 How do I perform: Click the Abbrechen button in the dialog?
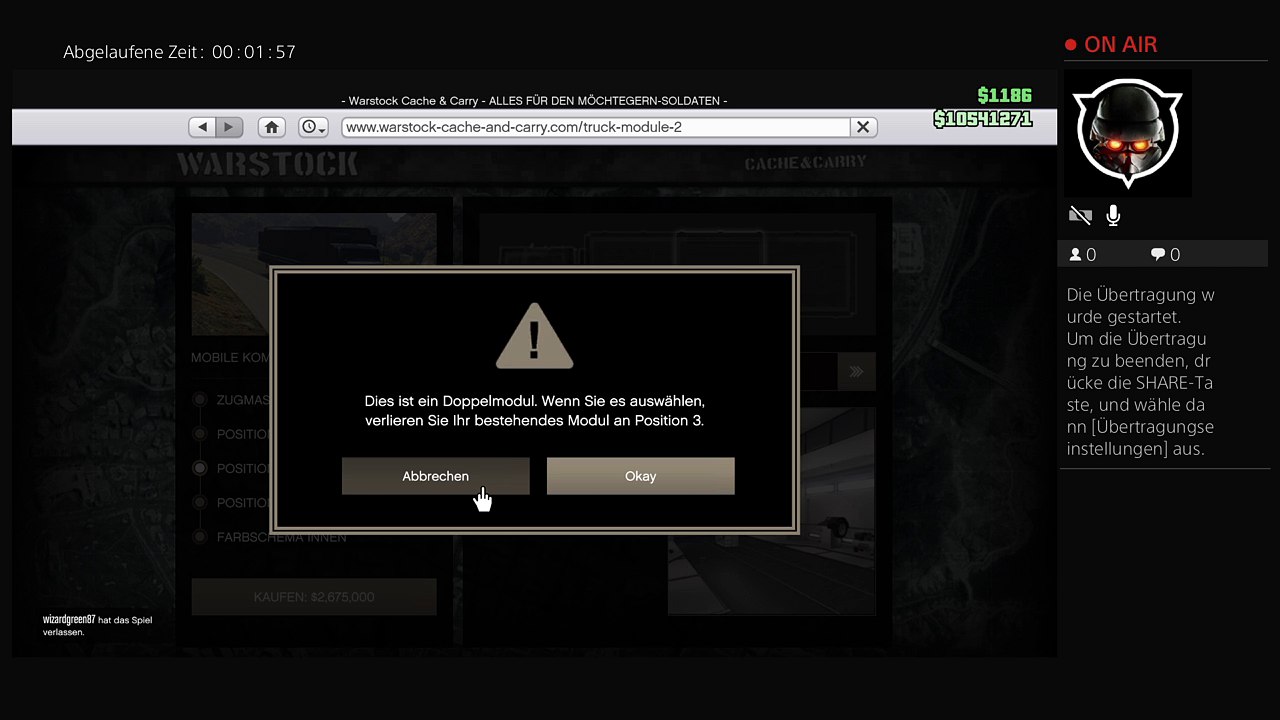435,476
